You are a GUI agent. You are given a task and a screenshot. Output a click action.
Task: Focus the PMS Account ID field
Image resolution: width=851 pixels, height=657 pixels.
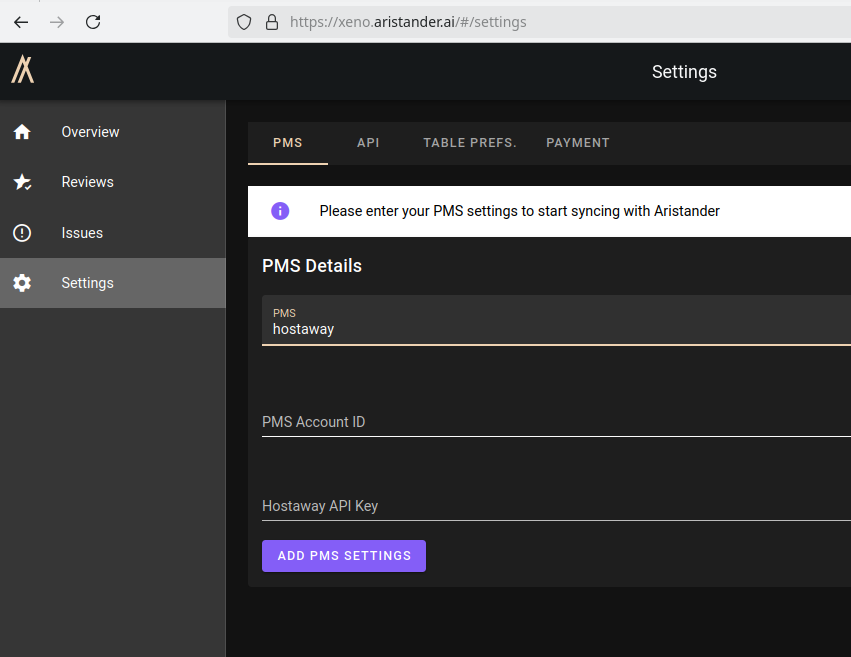coord(556,422)
